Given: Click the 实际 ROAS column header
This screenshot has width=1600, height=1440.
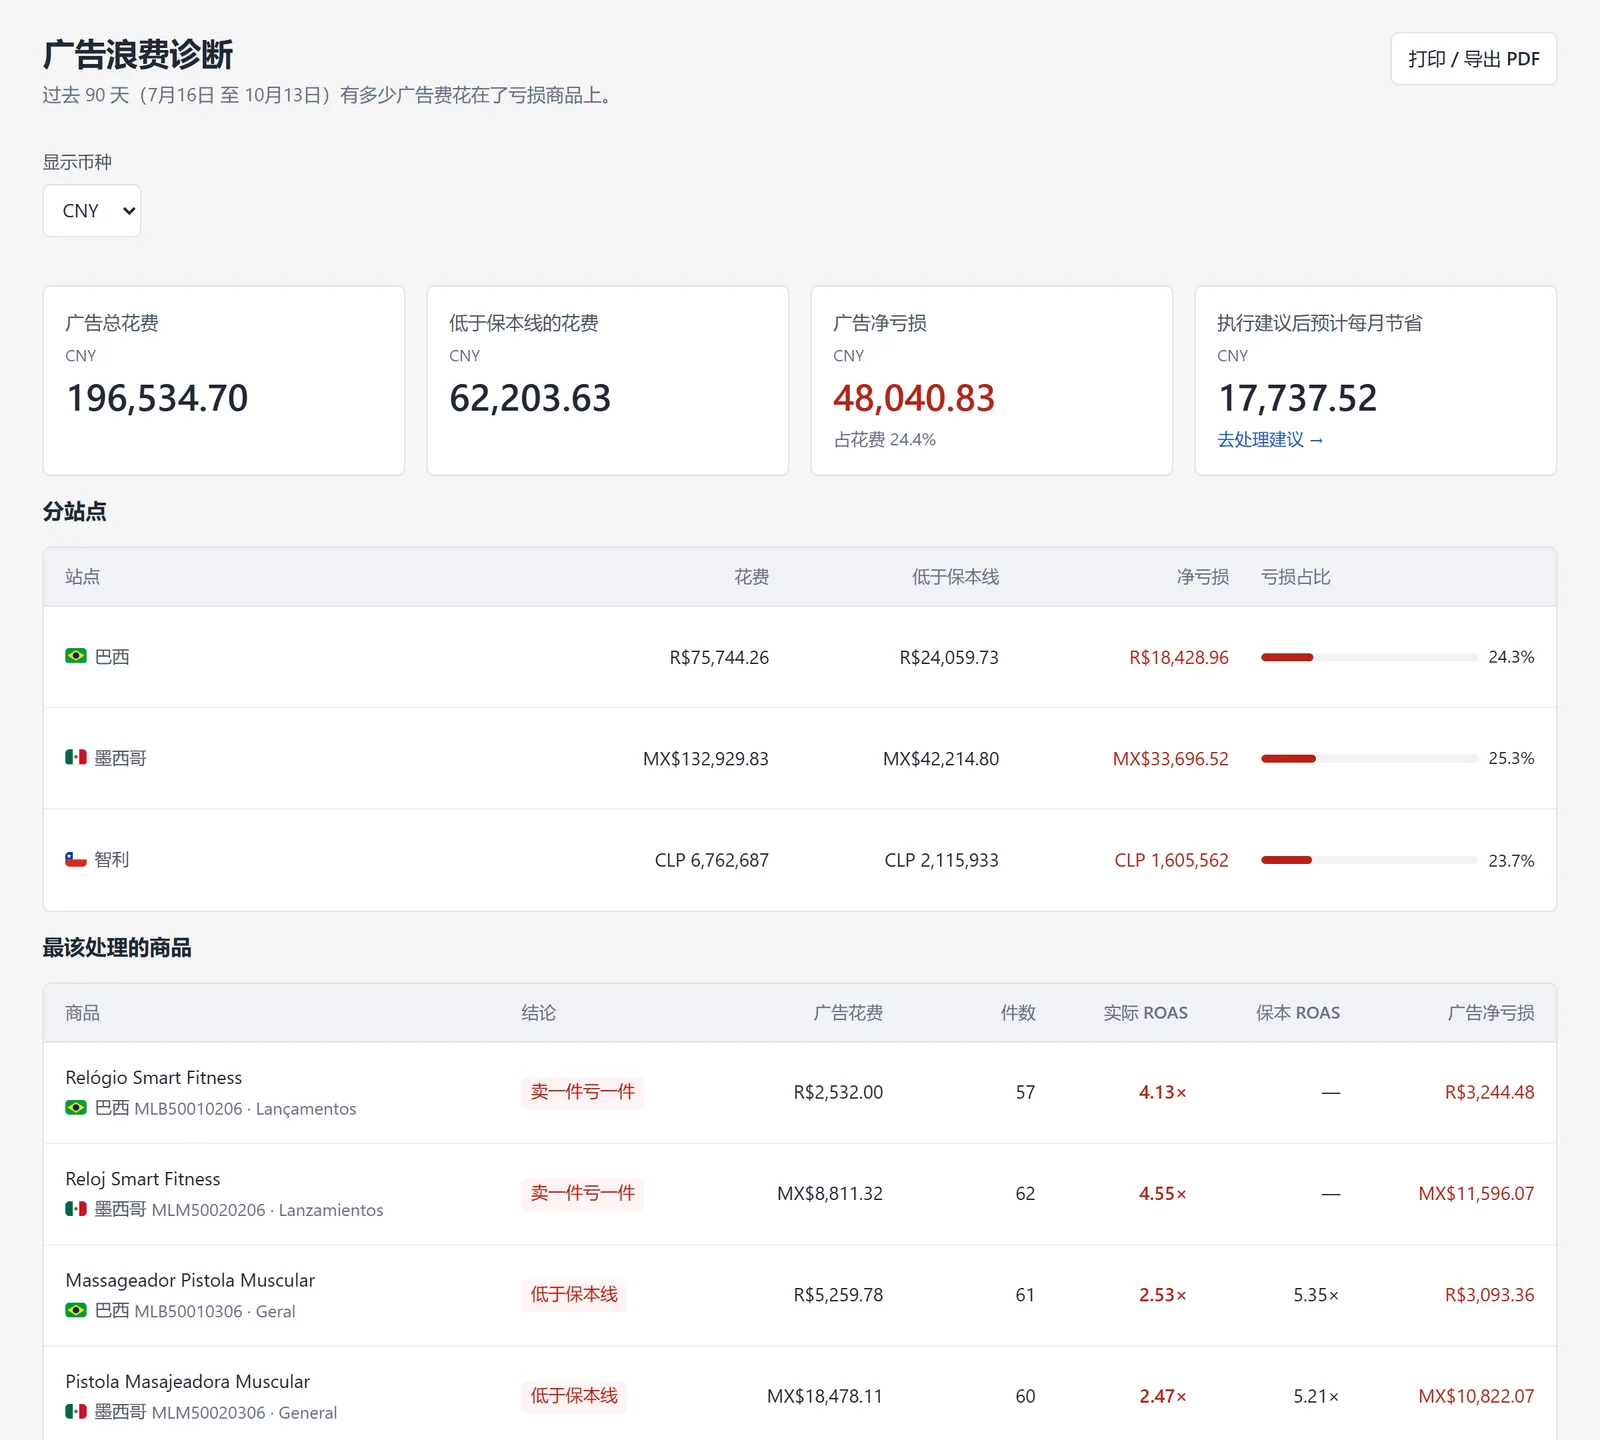Looking at the screenshot, I should click(1145, 1013).
